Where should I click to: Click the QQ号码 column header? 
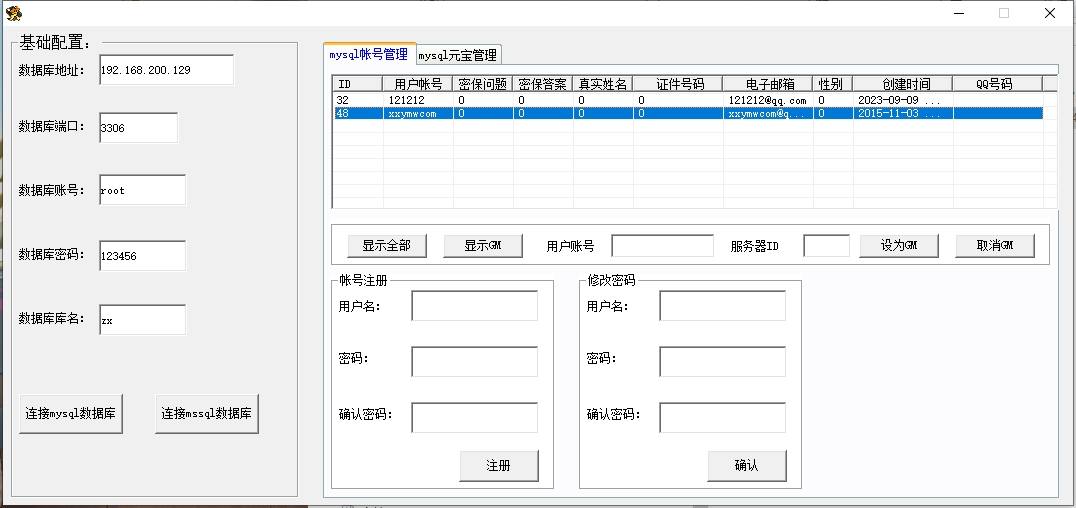click(998, 84)
